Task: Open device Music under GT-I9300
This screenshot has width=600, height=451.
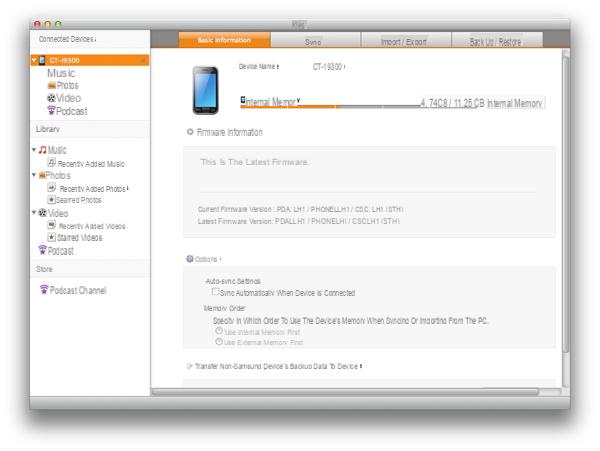Action: pos(61,73)
